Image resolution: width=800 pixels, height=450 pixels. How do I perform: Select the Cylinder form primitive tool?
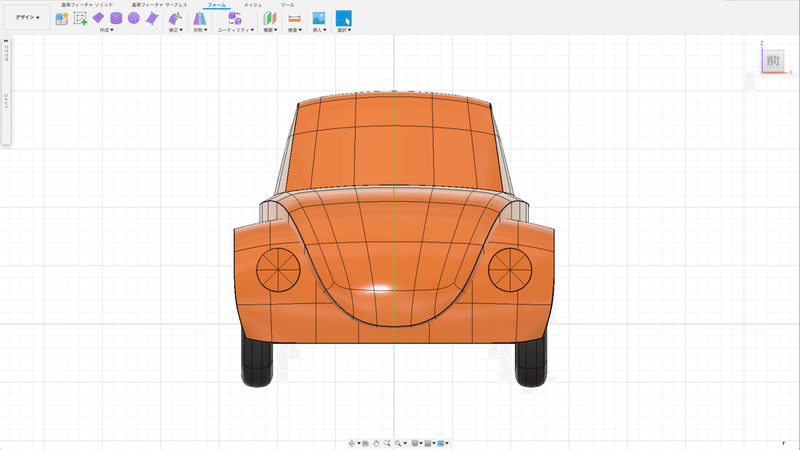click(x=116, y=18)
